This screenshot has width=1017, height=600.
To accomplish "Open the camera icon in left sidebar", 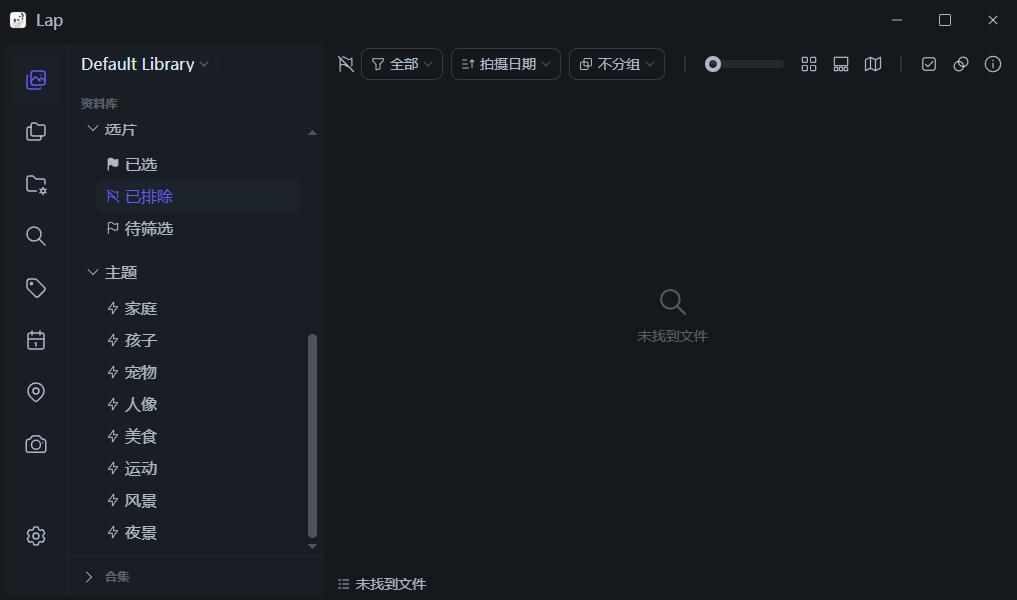I will (36, 444).
